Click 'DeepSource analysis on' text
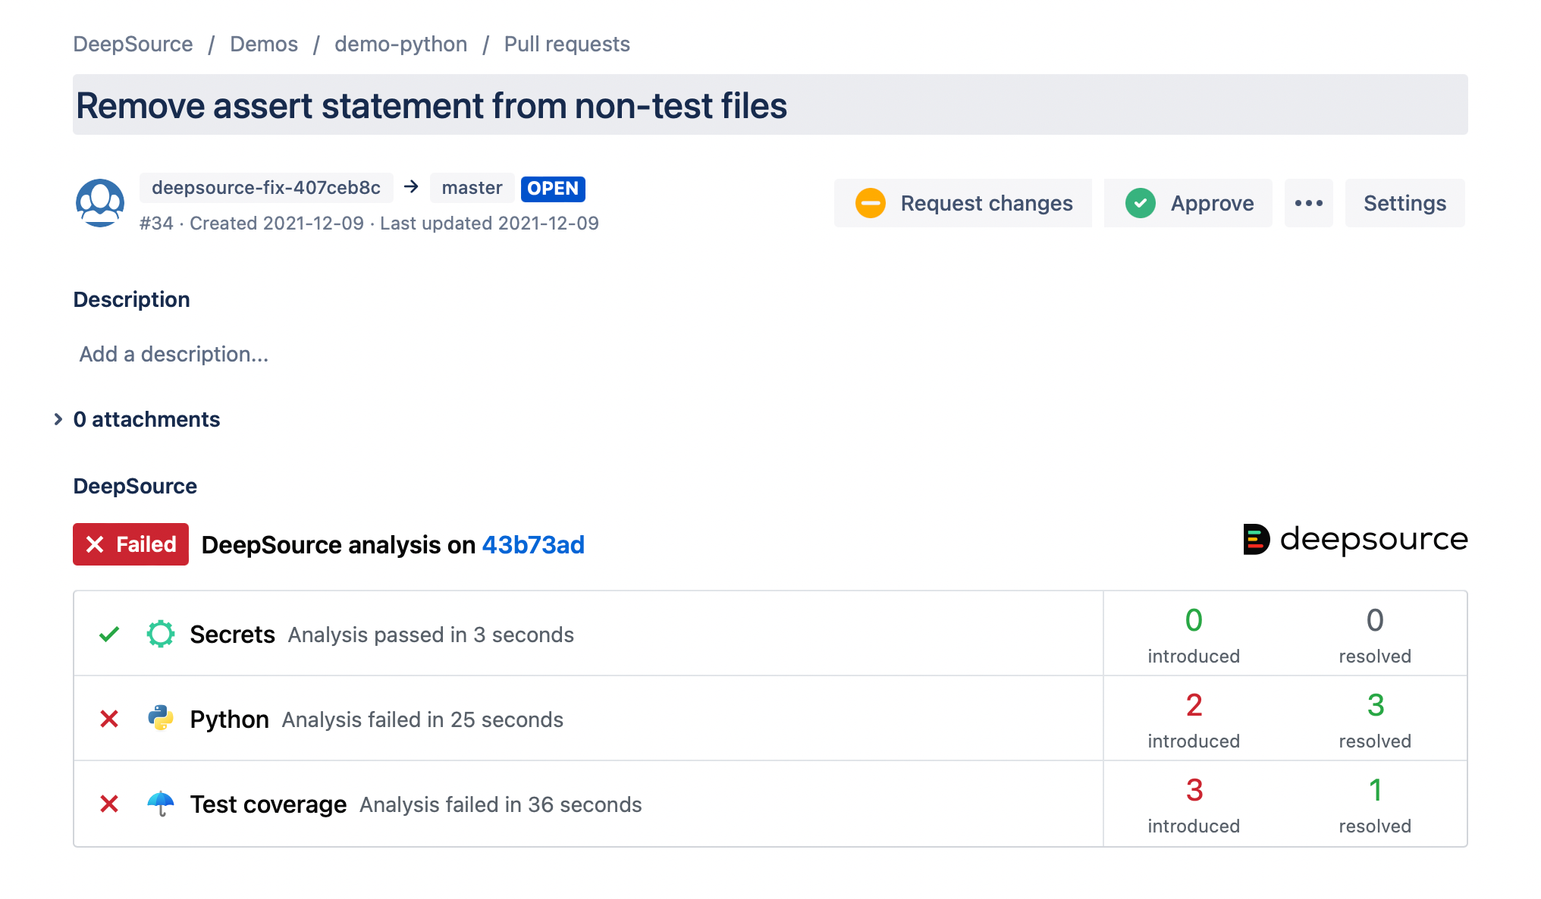Screen dimensions: 1541x899 338,545
